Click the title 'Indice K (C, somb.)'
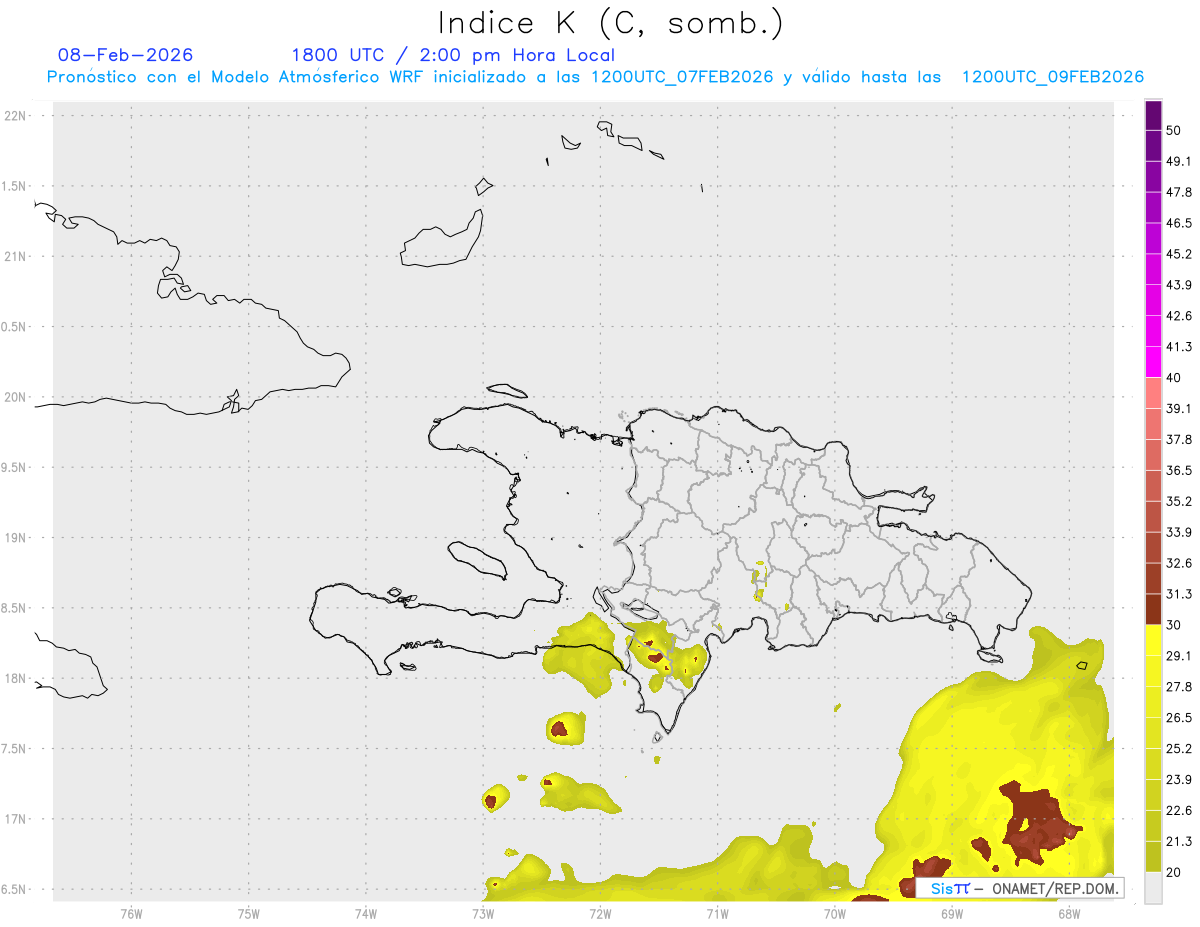 610,23
